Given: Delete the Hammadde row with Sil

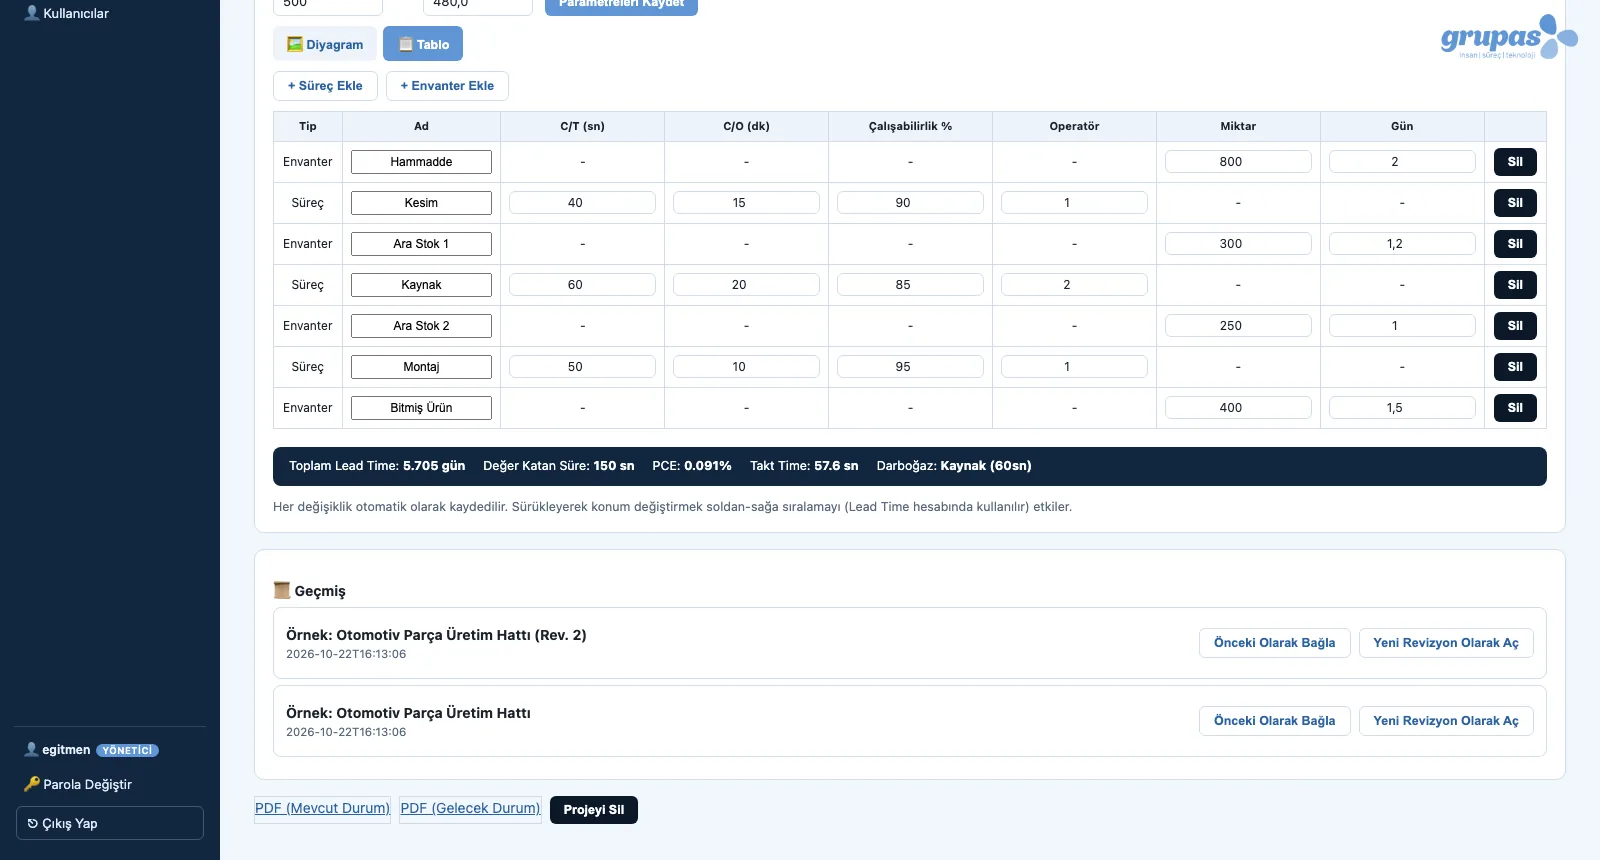Looking at the screenshot, I should (1515, 162).
